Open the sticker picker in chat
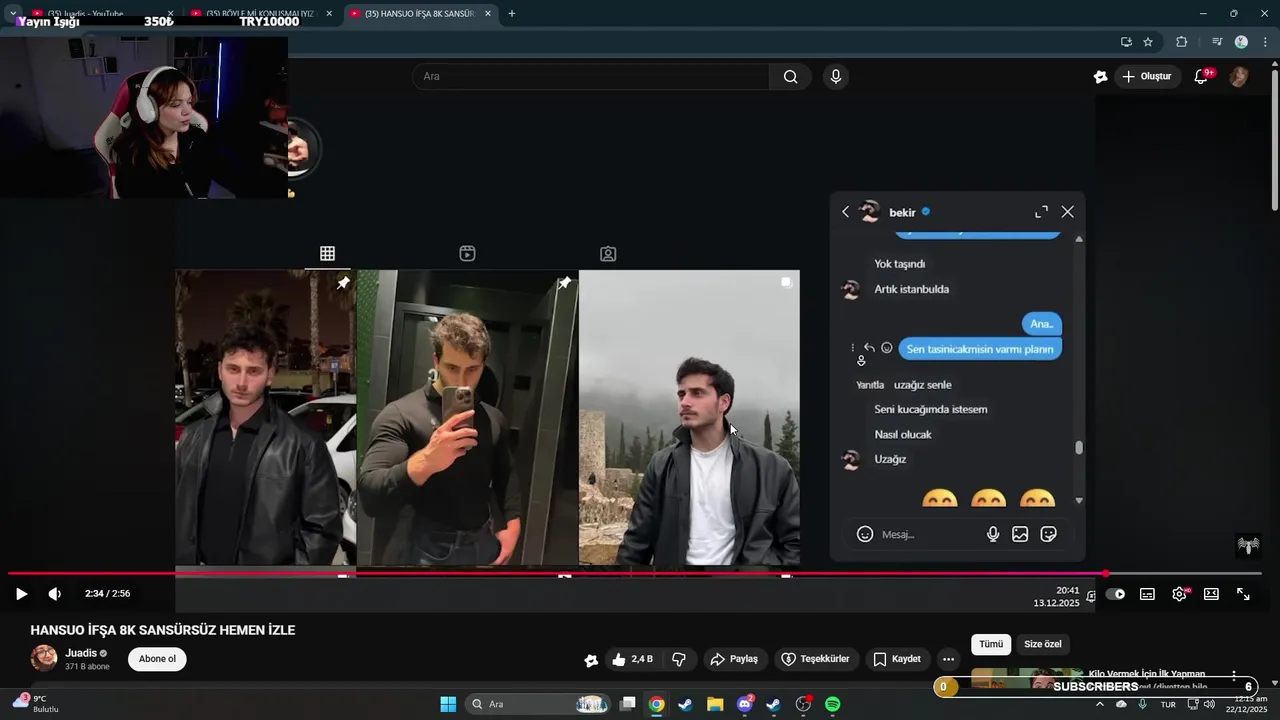This screenshot has width=1280, height=720. click(x=1049, y=534)
